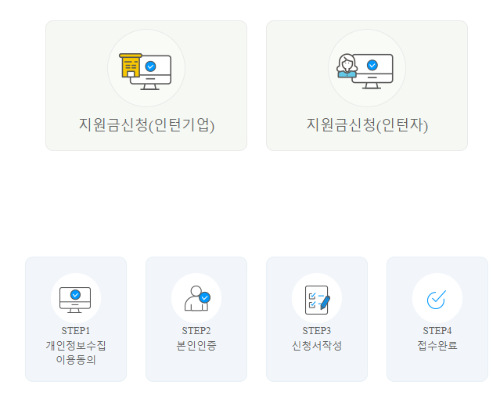The height and width of the screenshot is (395, 500).
Task: Select the STEP3 text label
Action: [317, 331]
